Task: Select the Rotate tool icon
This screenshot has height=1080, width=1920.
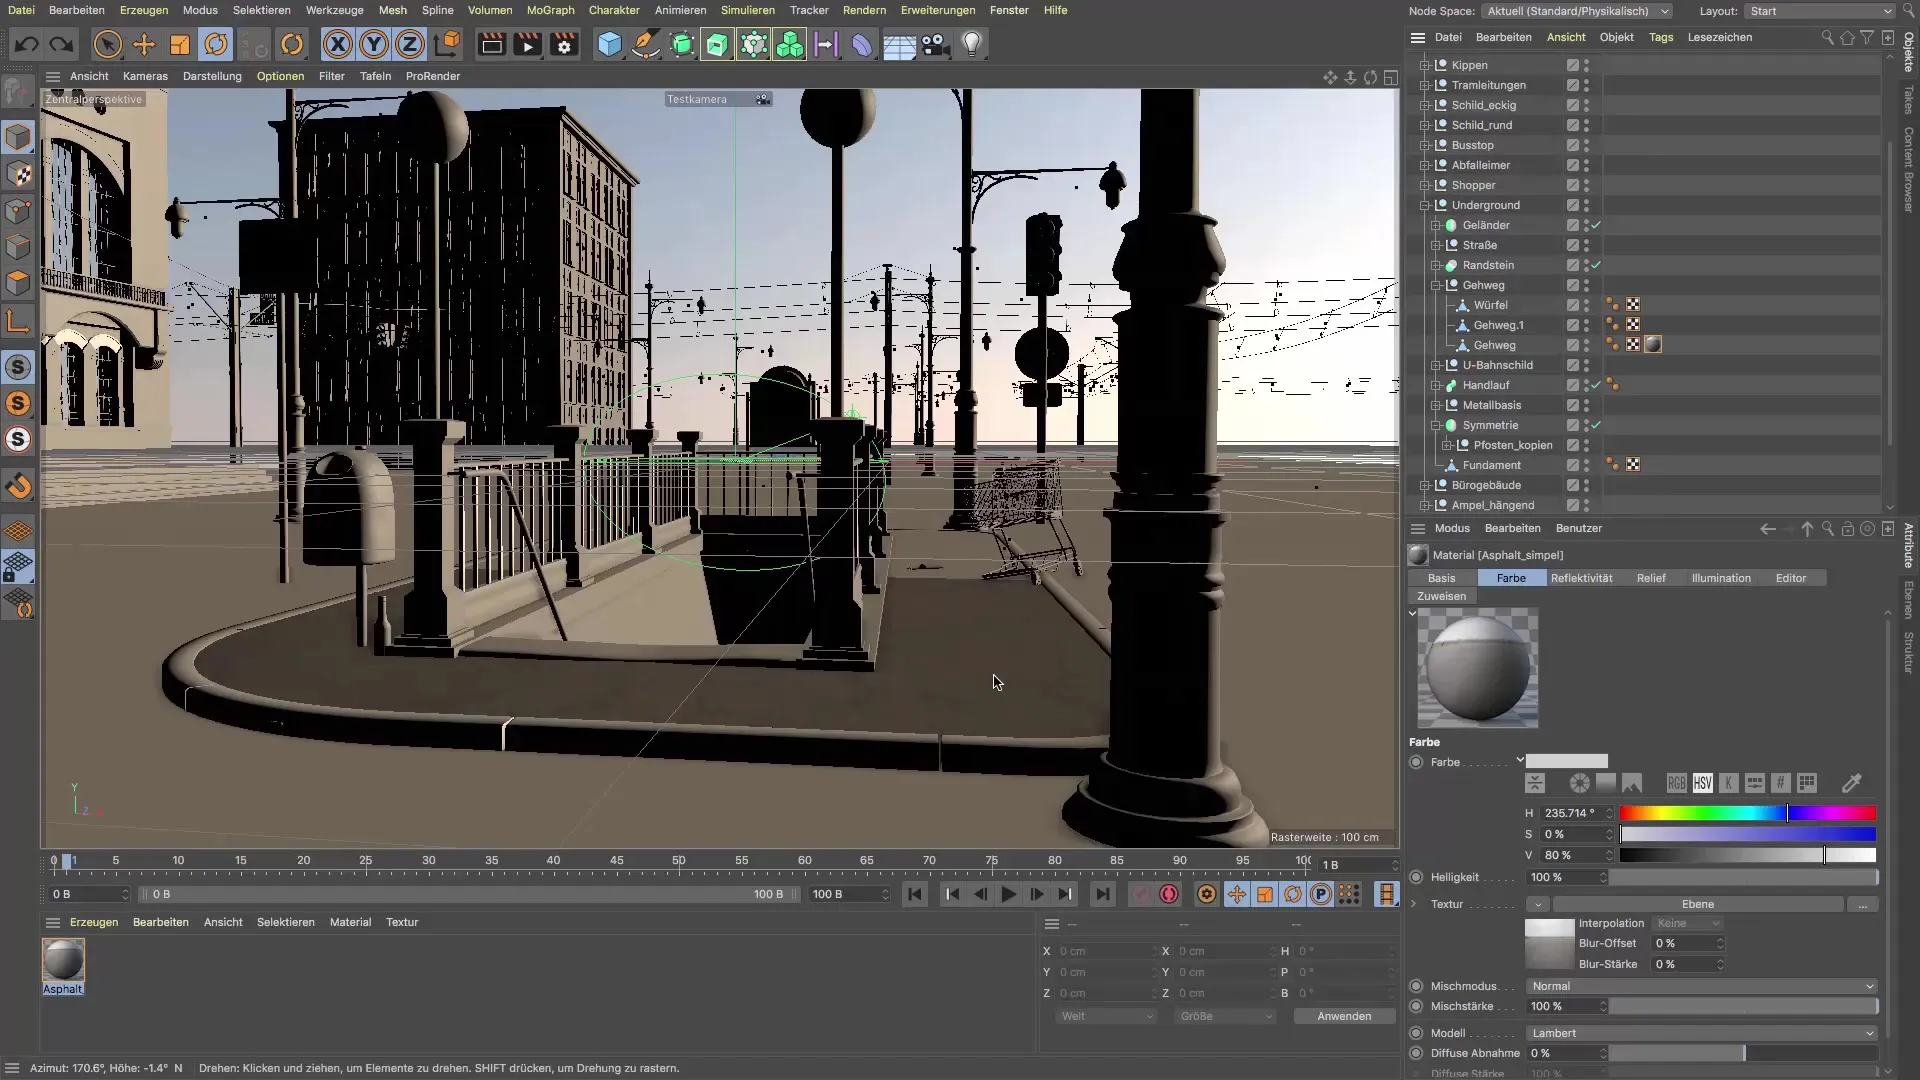Action: tap(216, 44)
